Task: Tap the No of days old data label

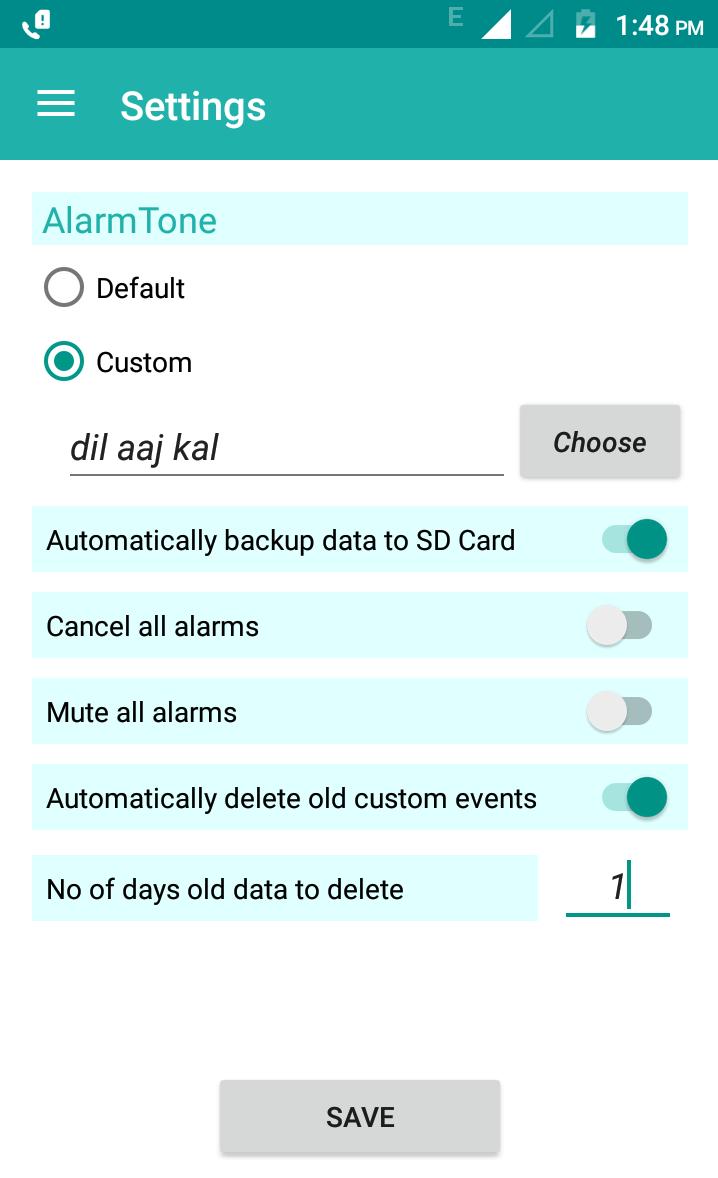Action: click(x=225, y=890)
